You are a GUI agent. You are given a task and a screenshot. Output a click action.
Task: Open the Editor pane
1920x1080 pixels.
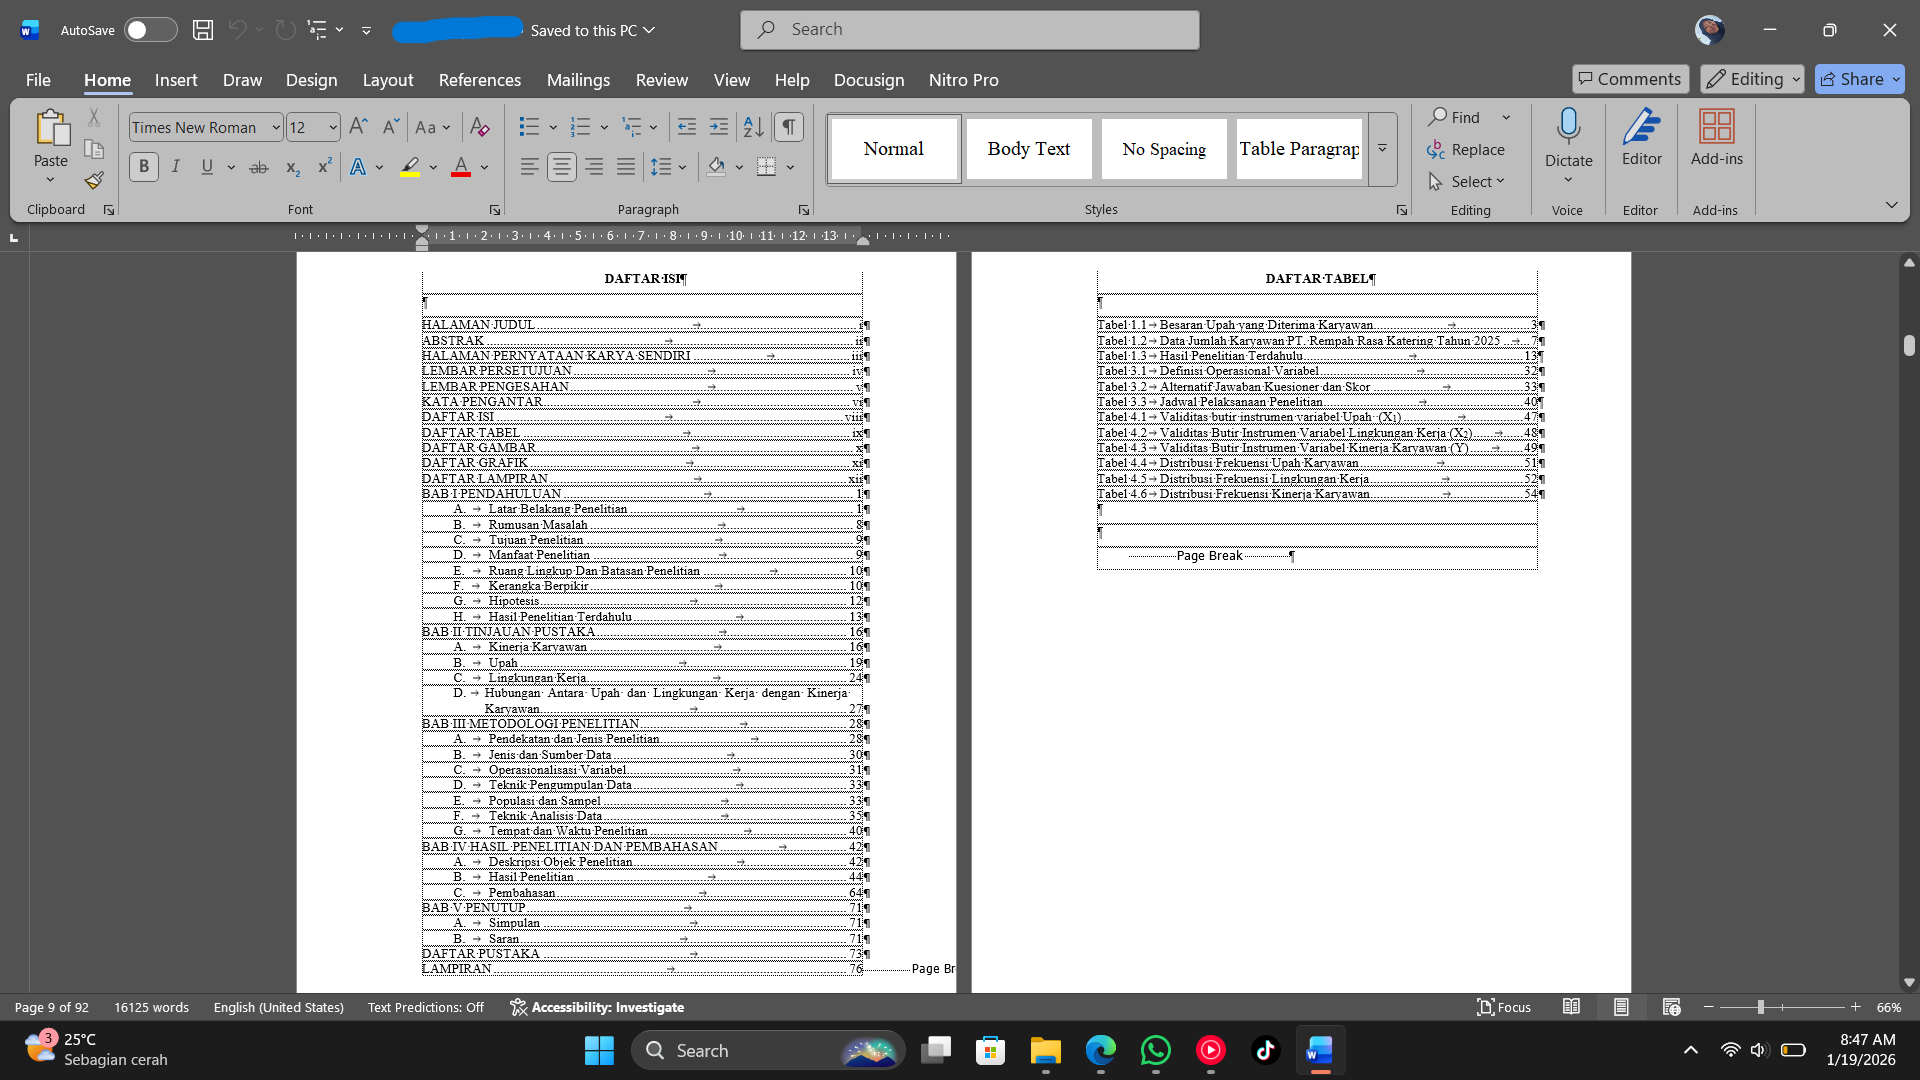(x=1641, y=140)
